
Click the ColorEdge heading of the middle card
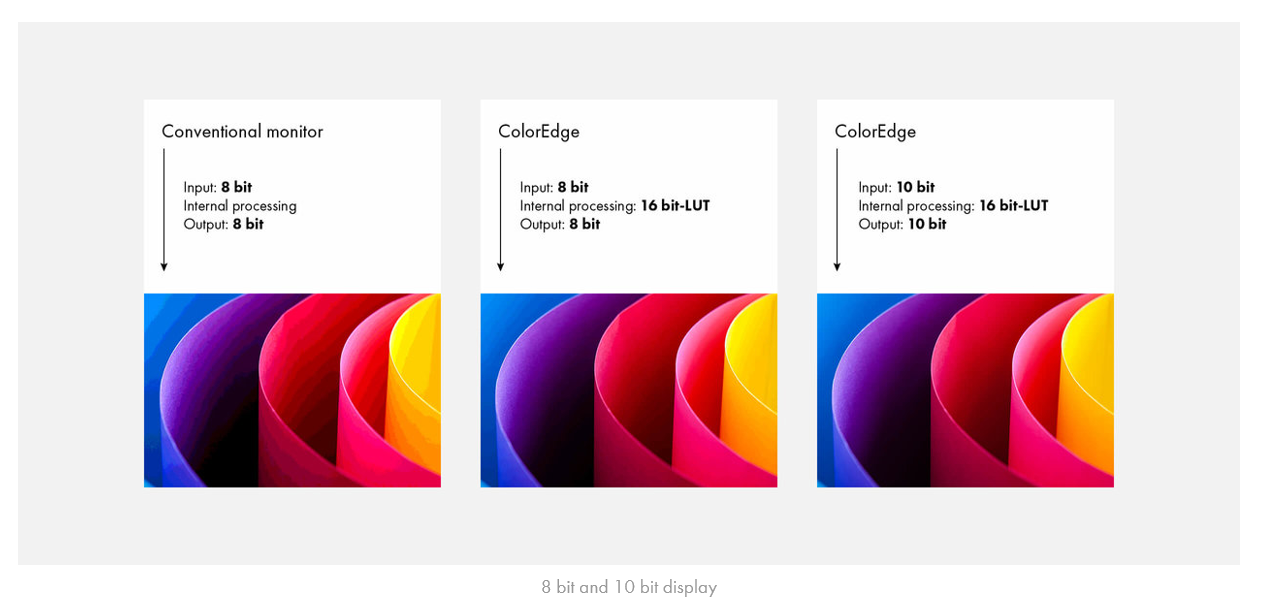coord(539,131)
